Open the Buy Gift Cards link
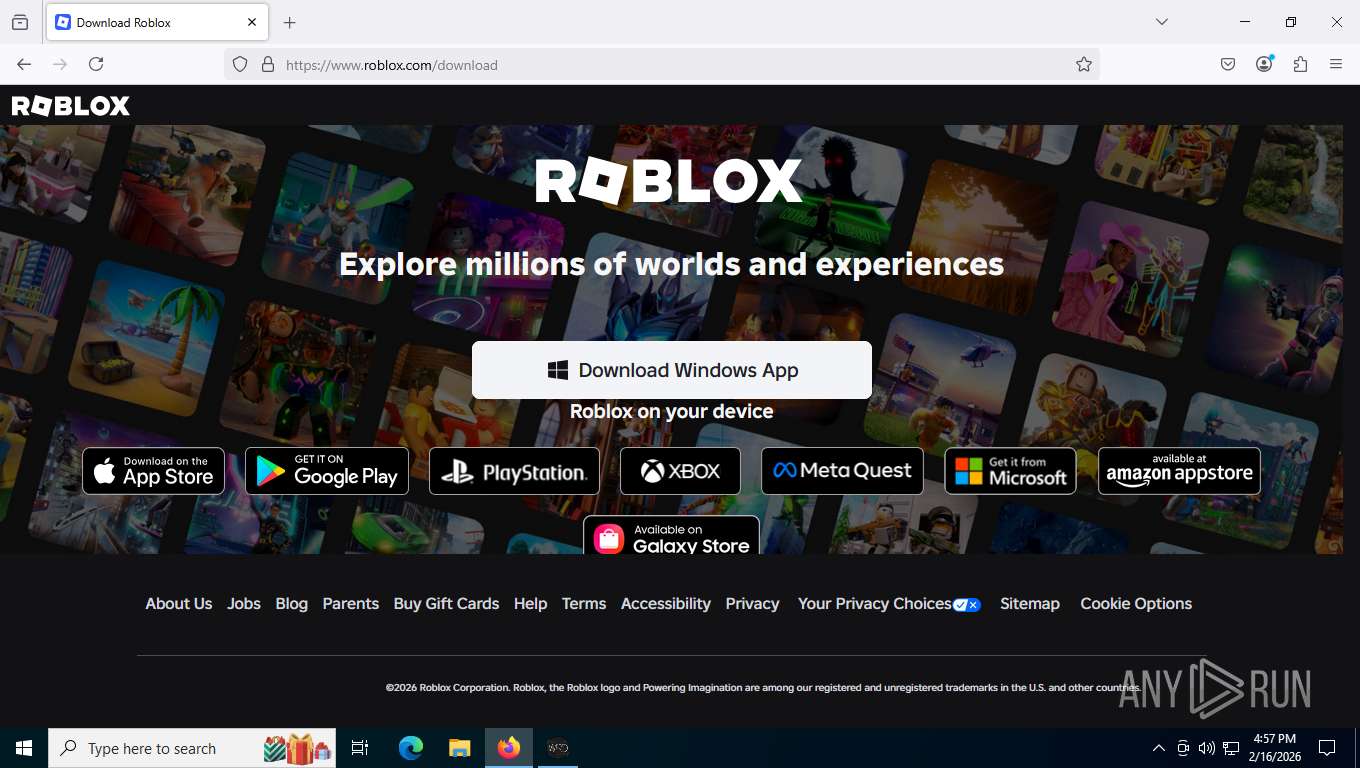This screenshot has width=1360, height=768. tap(446, 604)
